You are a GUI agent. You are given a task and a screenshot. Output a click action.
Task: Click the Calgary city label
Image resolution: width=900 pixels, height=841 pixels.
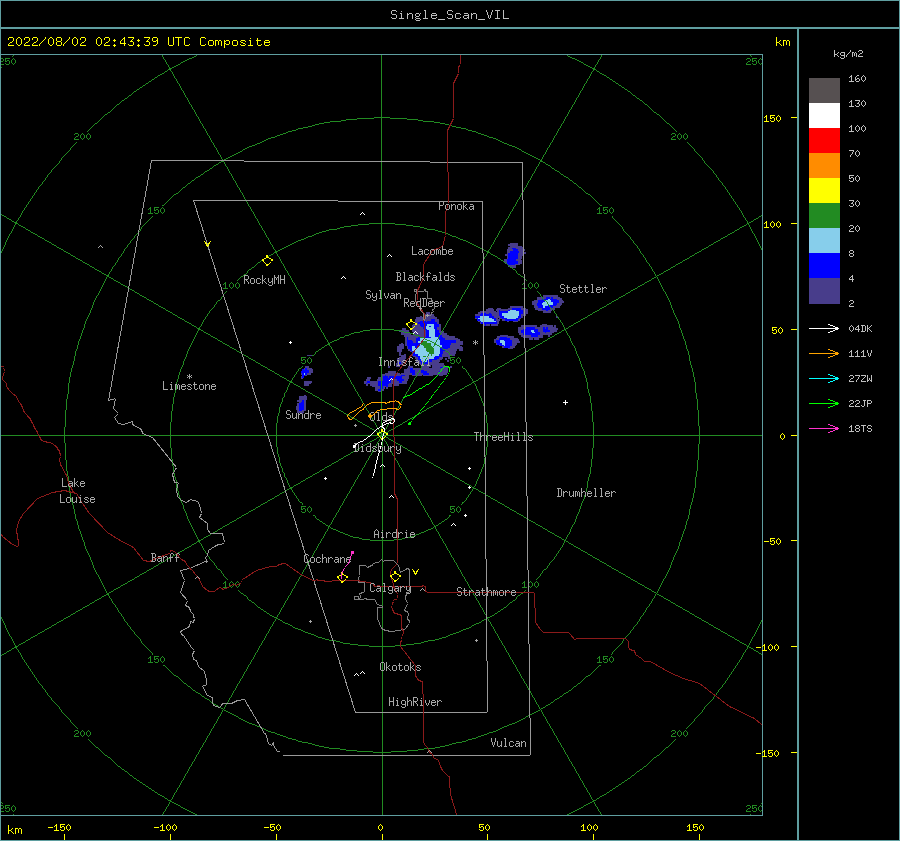click(x=390, y=588)
